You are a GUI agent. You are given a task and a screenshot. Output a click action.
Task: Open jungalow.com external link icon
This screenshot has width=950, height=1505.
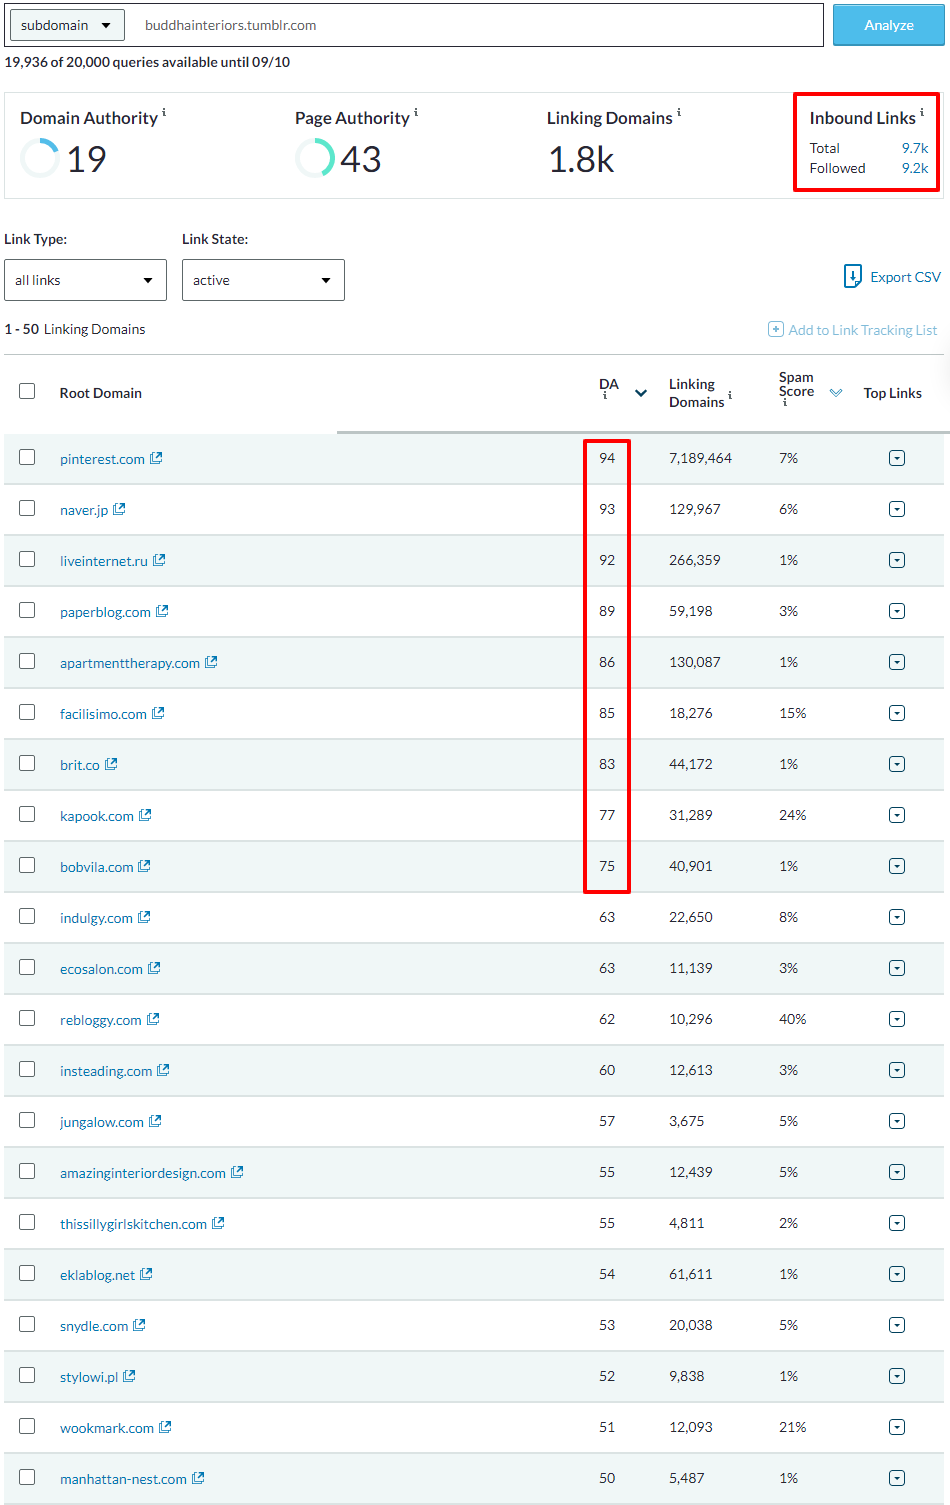point(155,1121)
